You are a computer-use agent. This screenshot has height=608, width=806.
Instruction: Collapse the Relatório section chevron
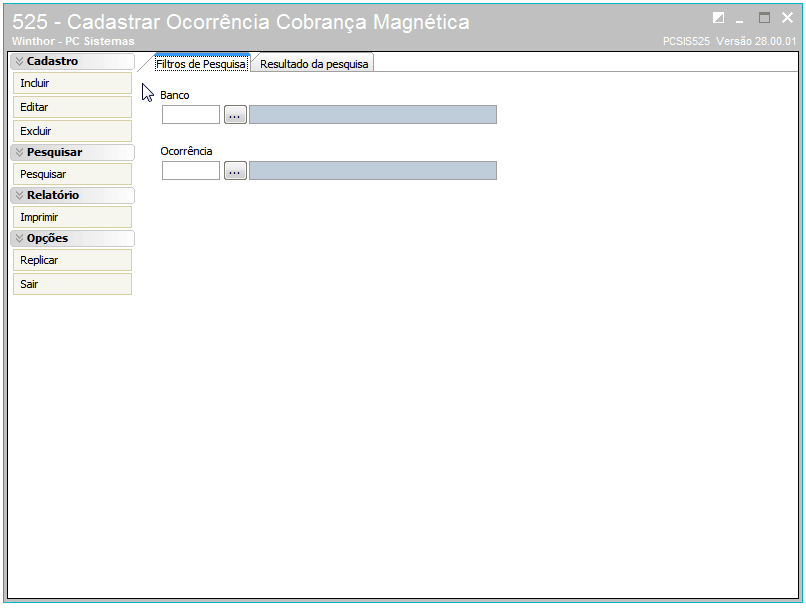pos(19,195)
